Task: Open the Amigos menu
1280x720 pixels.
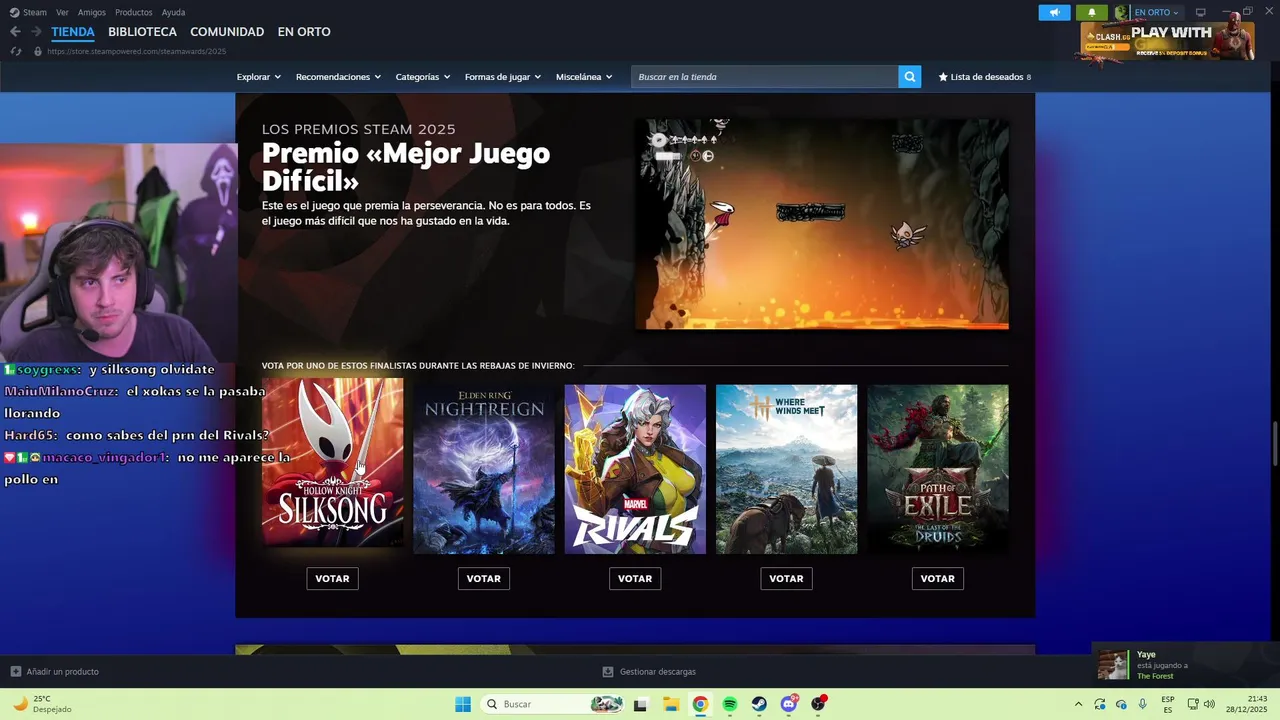Action: click(x=92, y=12)
